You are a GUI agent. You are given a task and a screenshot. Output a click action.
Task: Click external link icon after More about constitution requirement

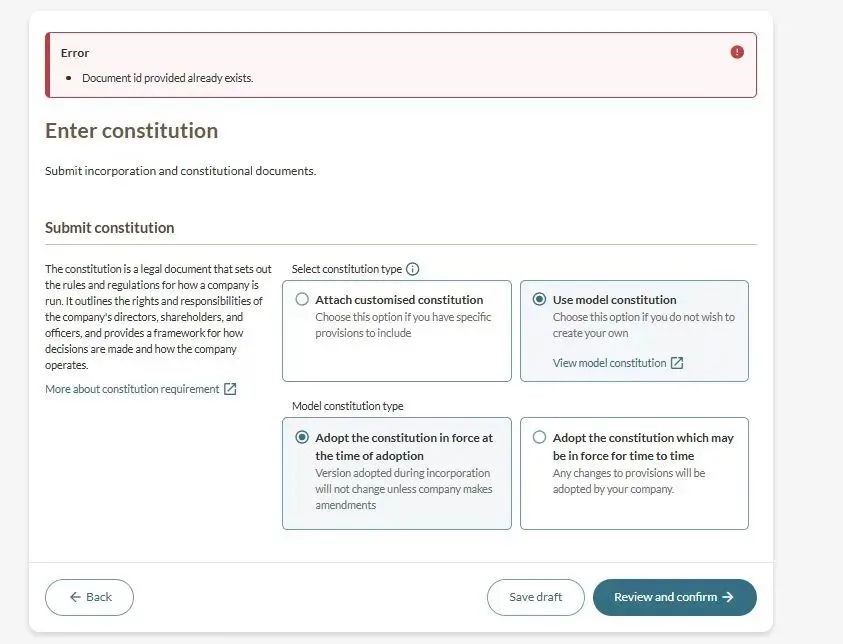point(230,389)
